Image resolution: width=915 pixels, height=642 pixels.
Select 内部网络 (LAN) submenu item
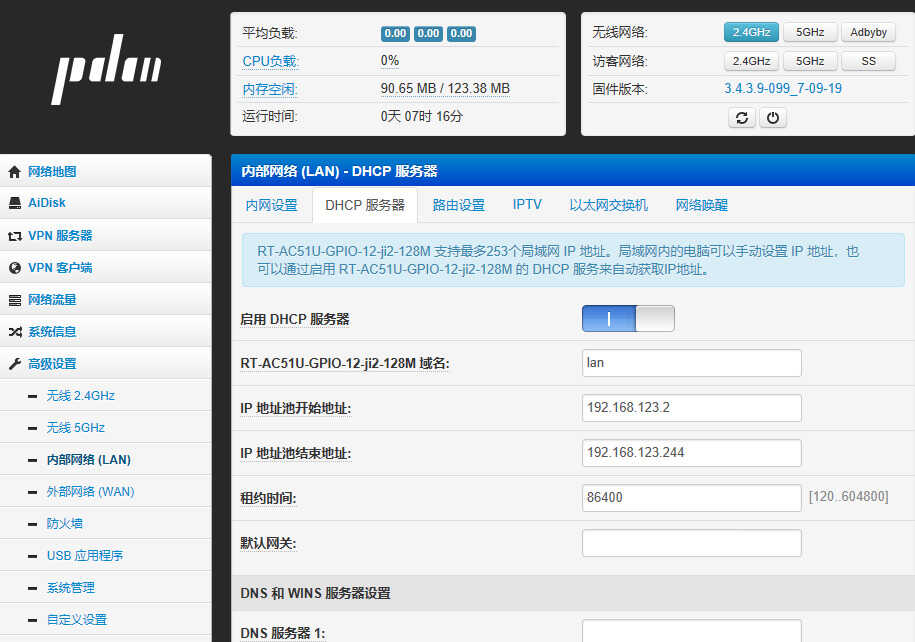point(89,460)
